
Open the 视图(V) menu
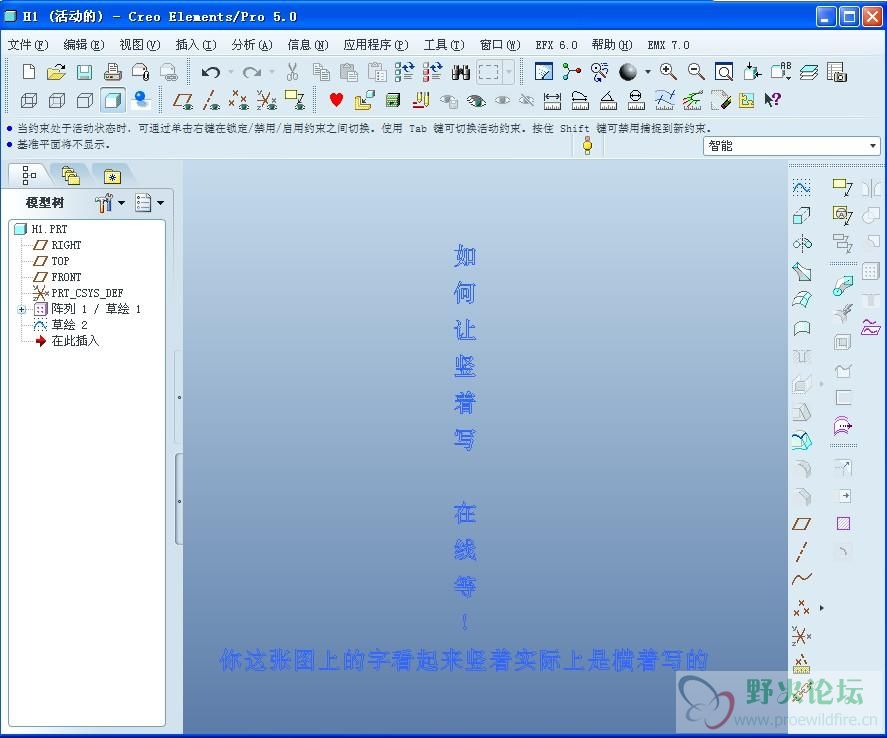click(140, 45)
